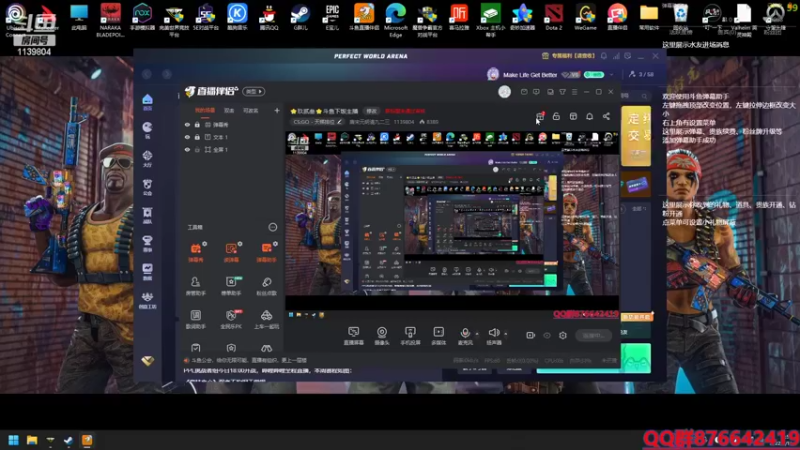
Task: Click the data chart icon in Arena sidebar
Action: (147, 271)
